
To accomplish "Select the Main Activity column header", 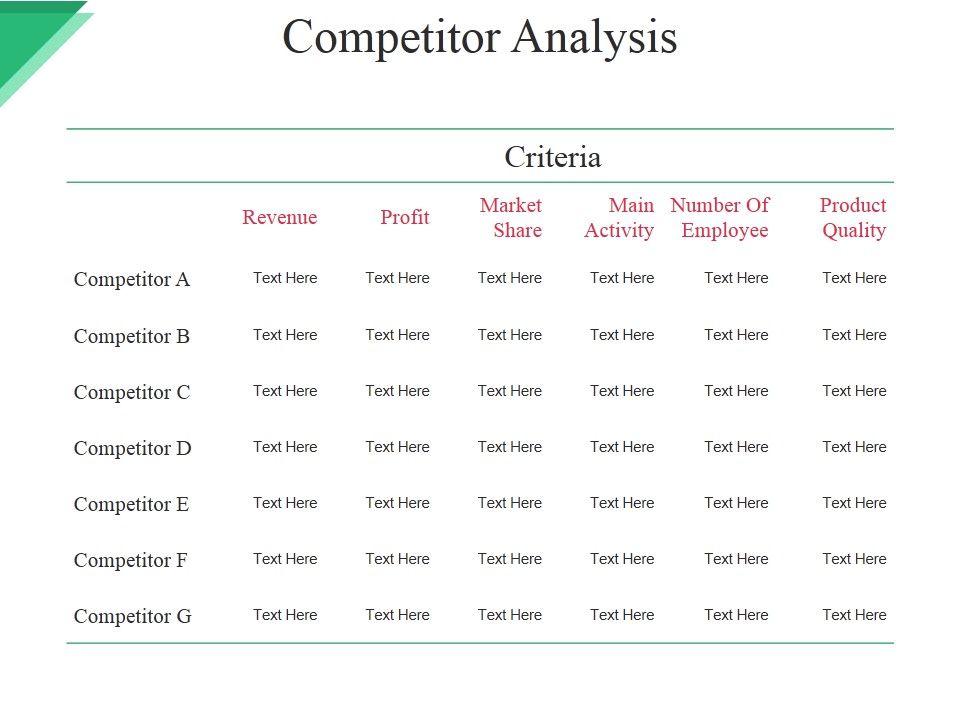I will tap(619, 218).
